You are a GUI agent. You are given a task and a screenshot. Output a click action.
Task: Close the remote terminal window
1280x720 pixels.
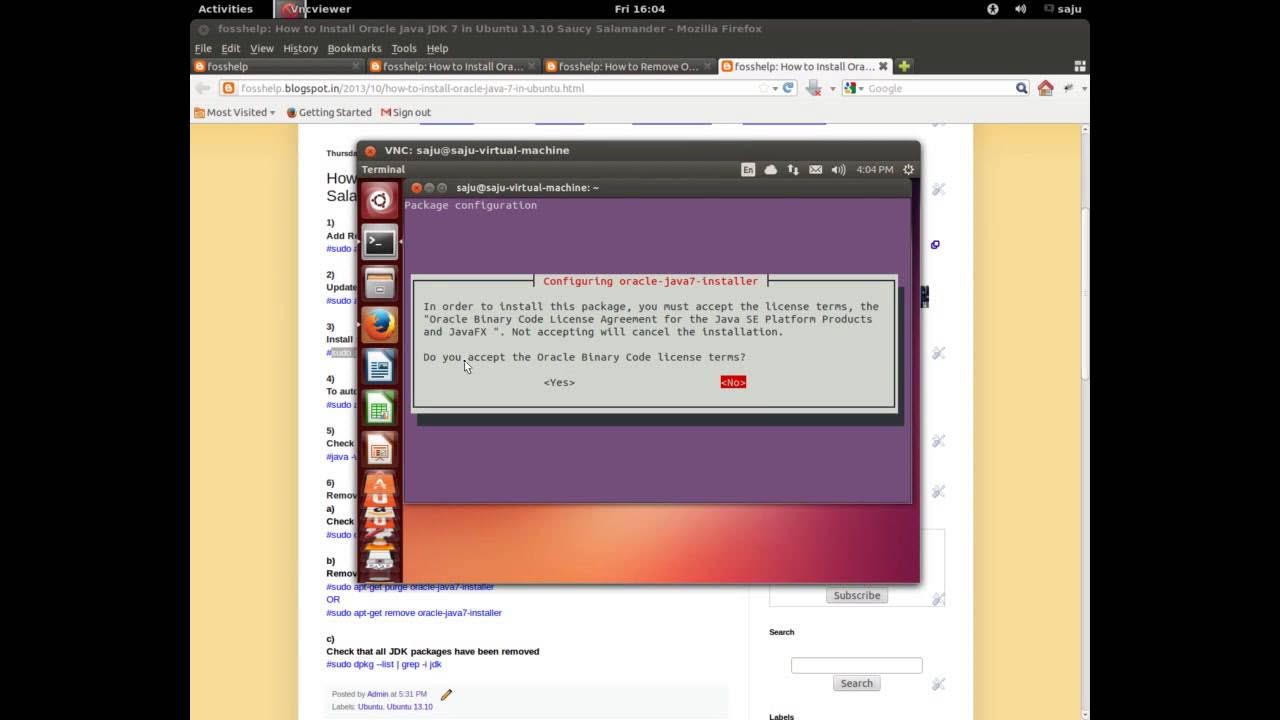(417, 188)
